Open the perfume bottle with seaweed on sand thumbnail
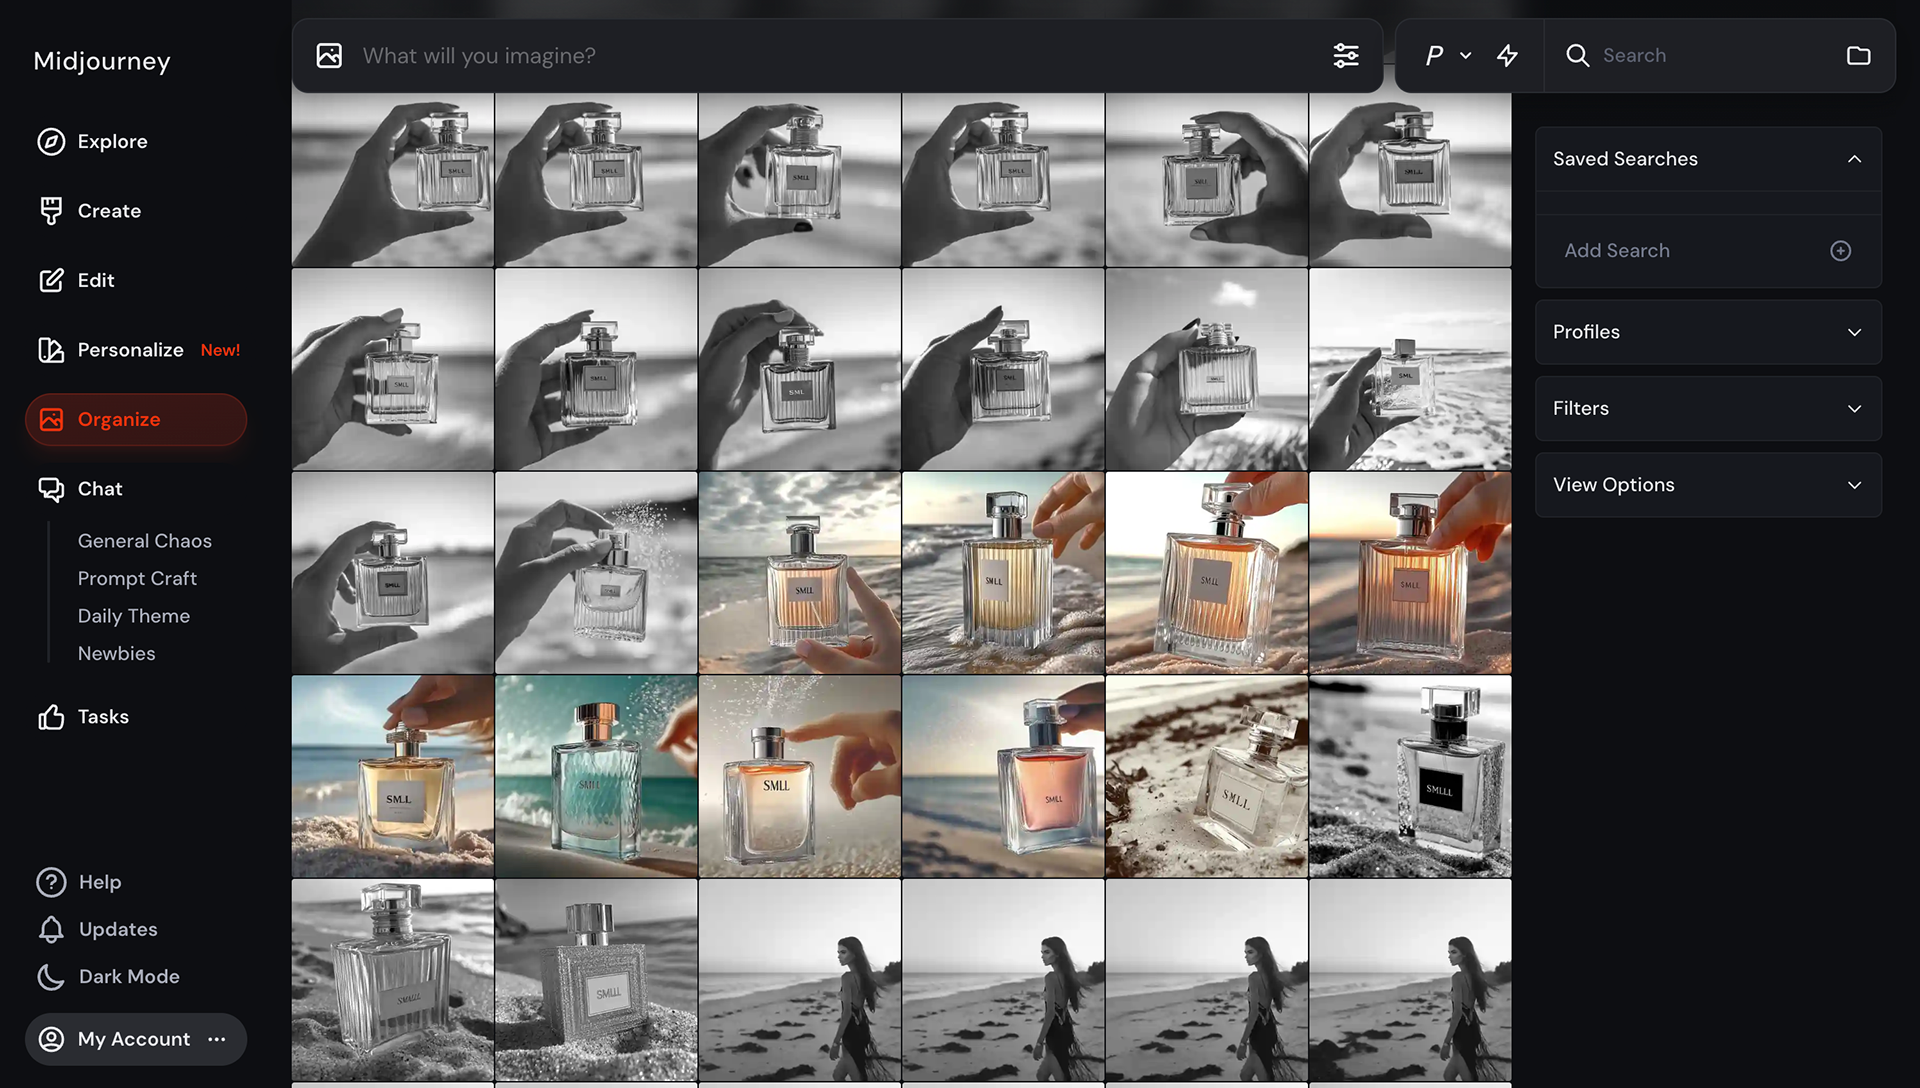This screenshot has height=1088, width=1920. point(1207,777)
